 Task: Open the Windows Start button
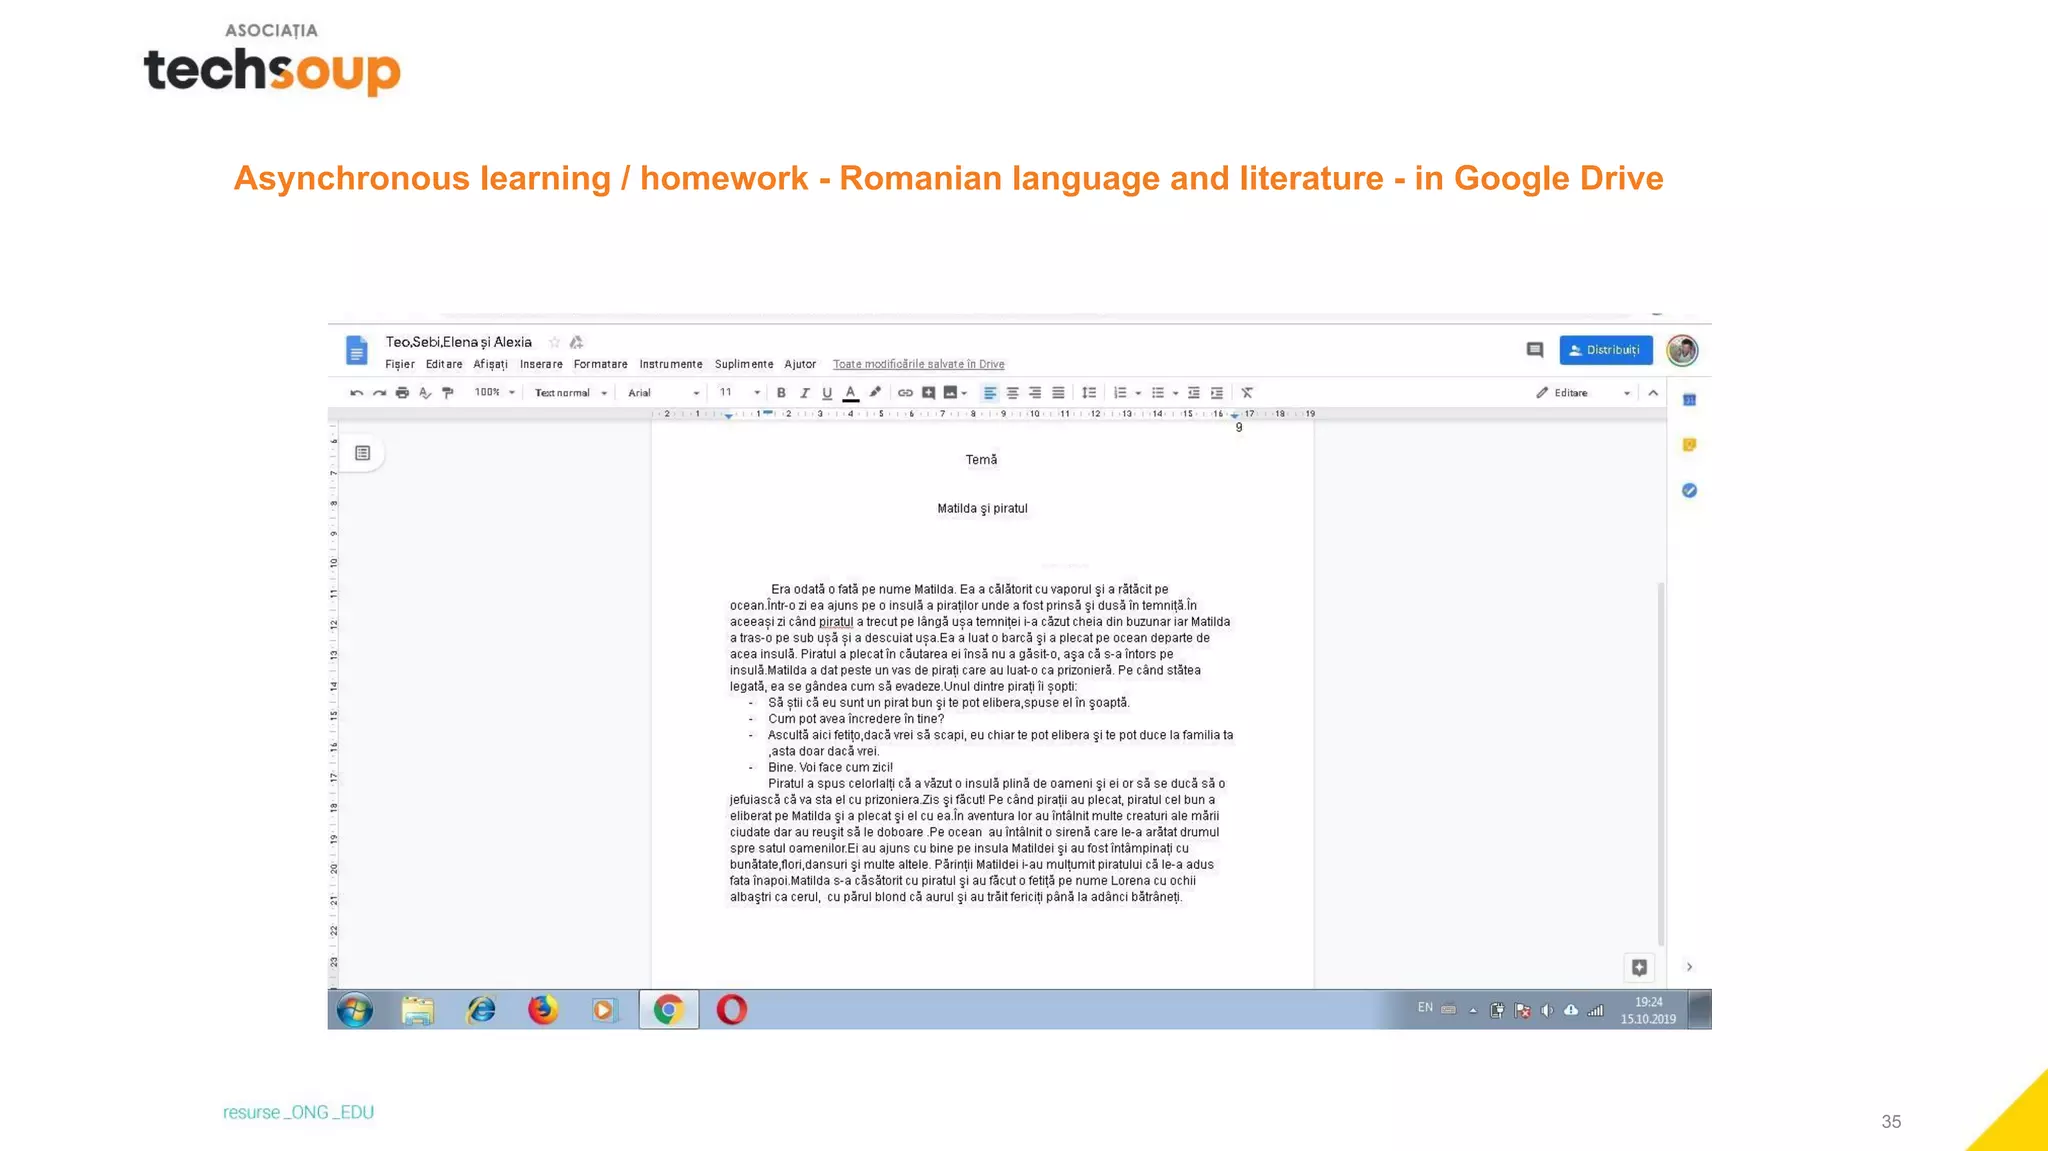(x=355, y=1010)
